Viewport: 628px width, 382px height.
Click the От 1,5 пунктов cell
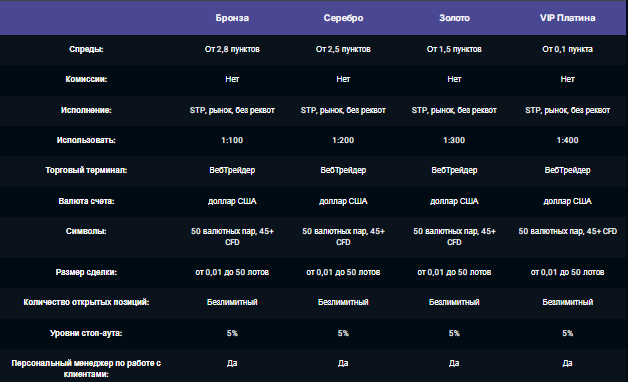454,49
